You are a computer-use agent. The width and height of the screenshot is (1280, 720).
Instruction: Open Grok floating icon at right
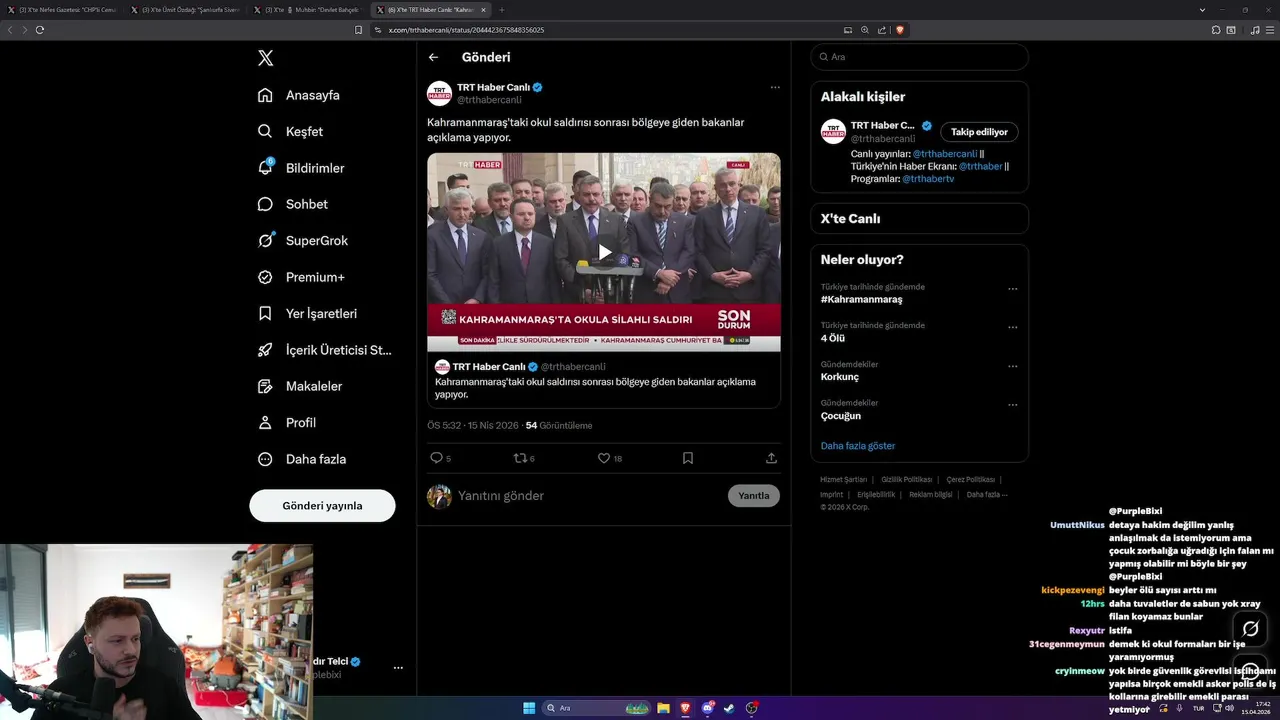1250,629
